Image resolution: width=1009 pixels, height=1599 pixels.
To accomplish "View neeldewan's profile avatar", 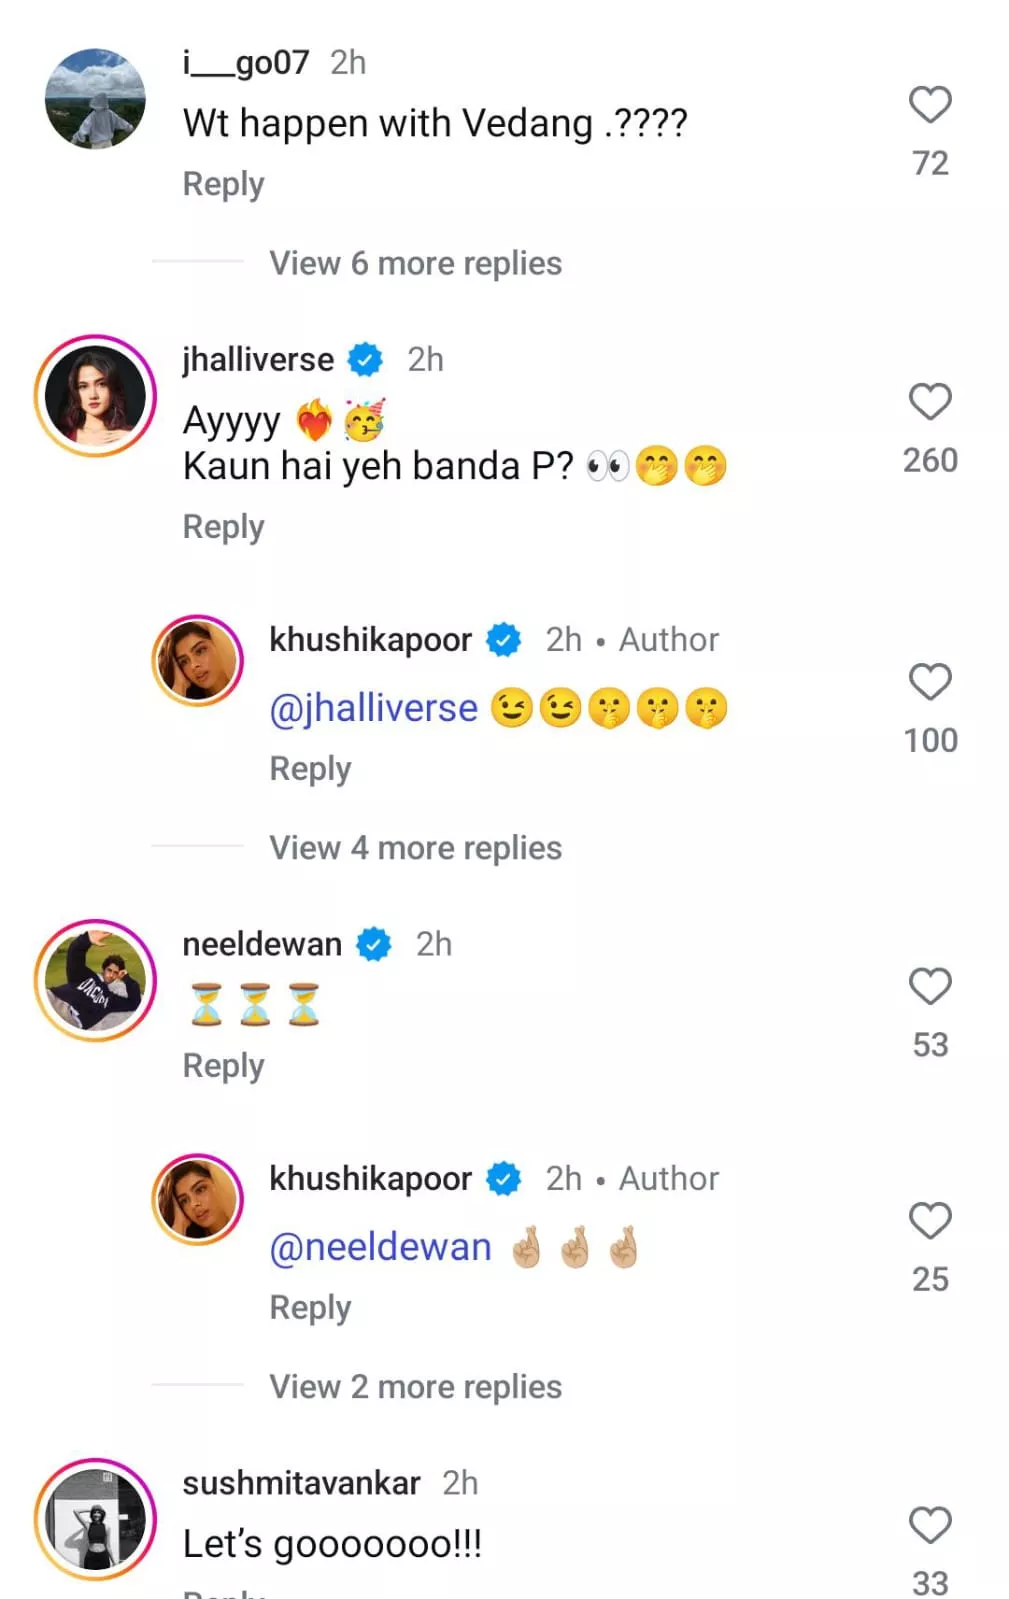I will pyautogui.click(x=96, y=980).
